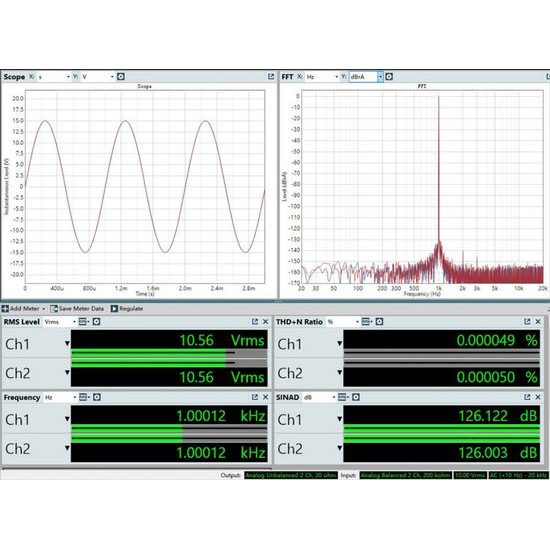The image size is (550, 550).
Task: Pop out the THD+N Ratio meter
Action: coord(527,322)
